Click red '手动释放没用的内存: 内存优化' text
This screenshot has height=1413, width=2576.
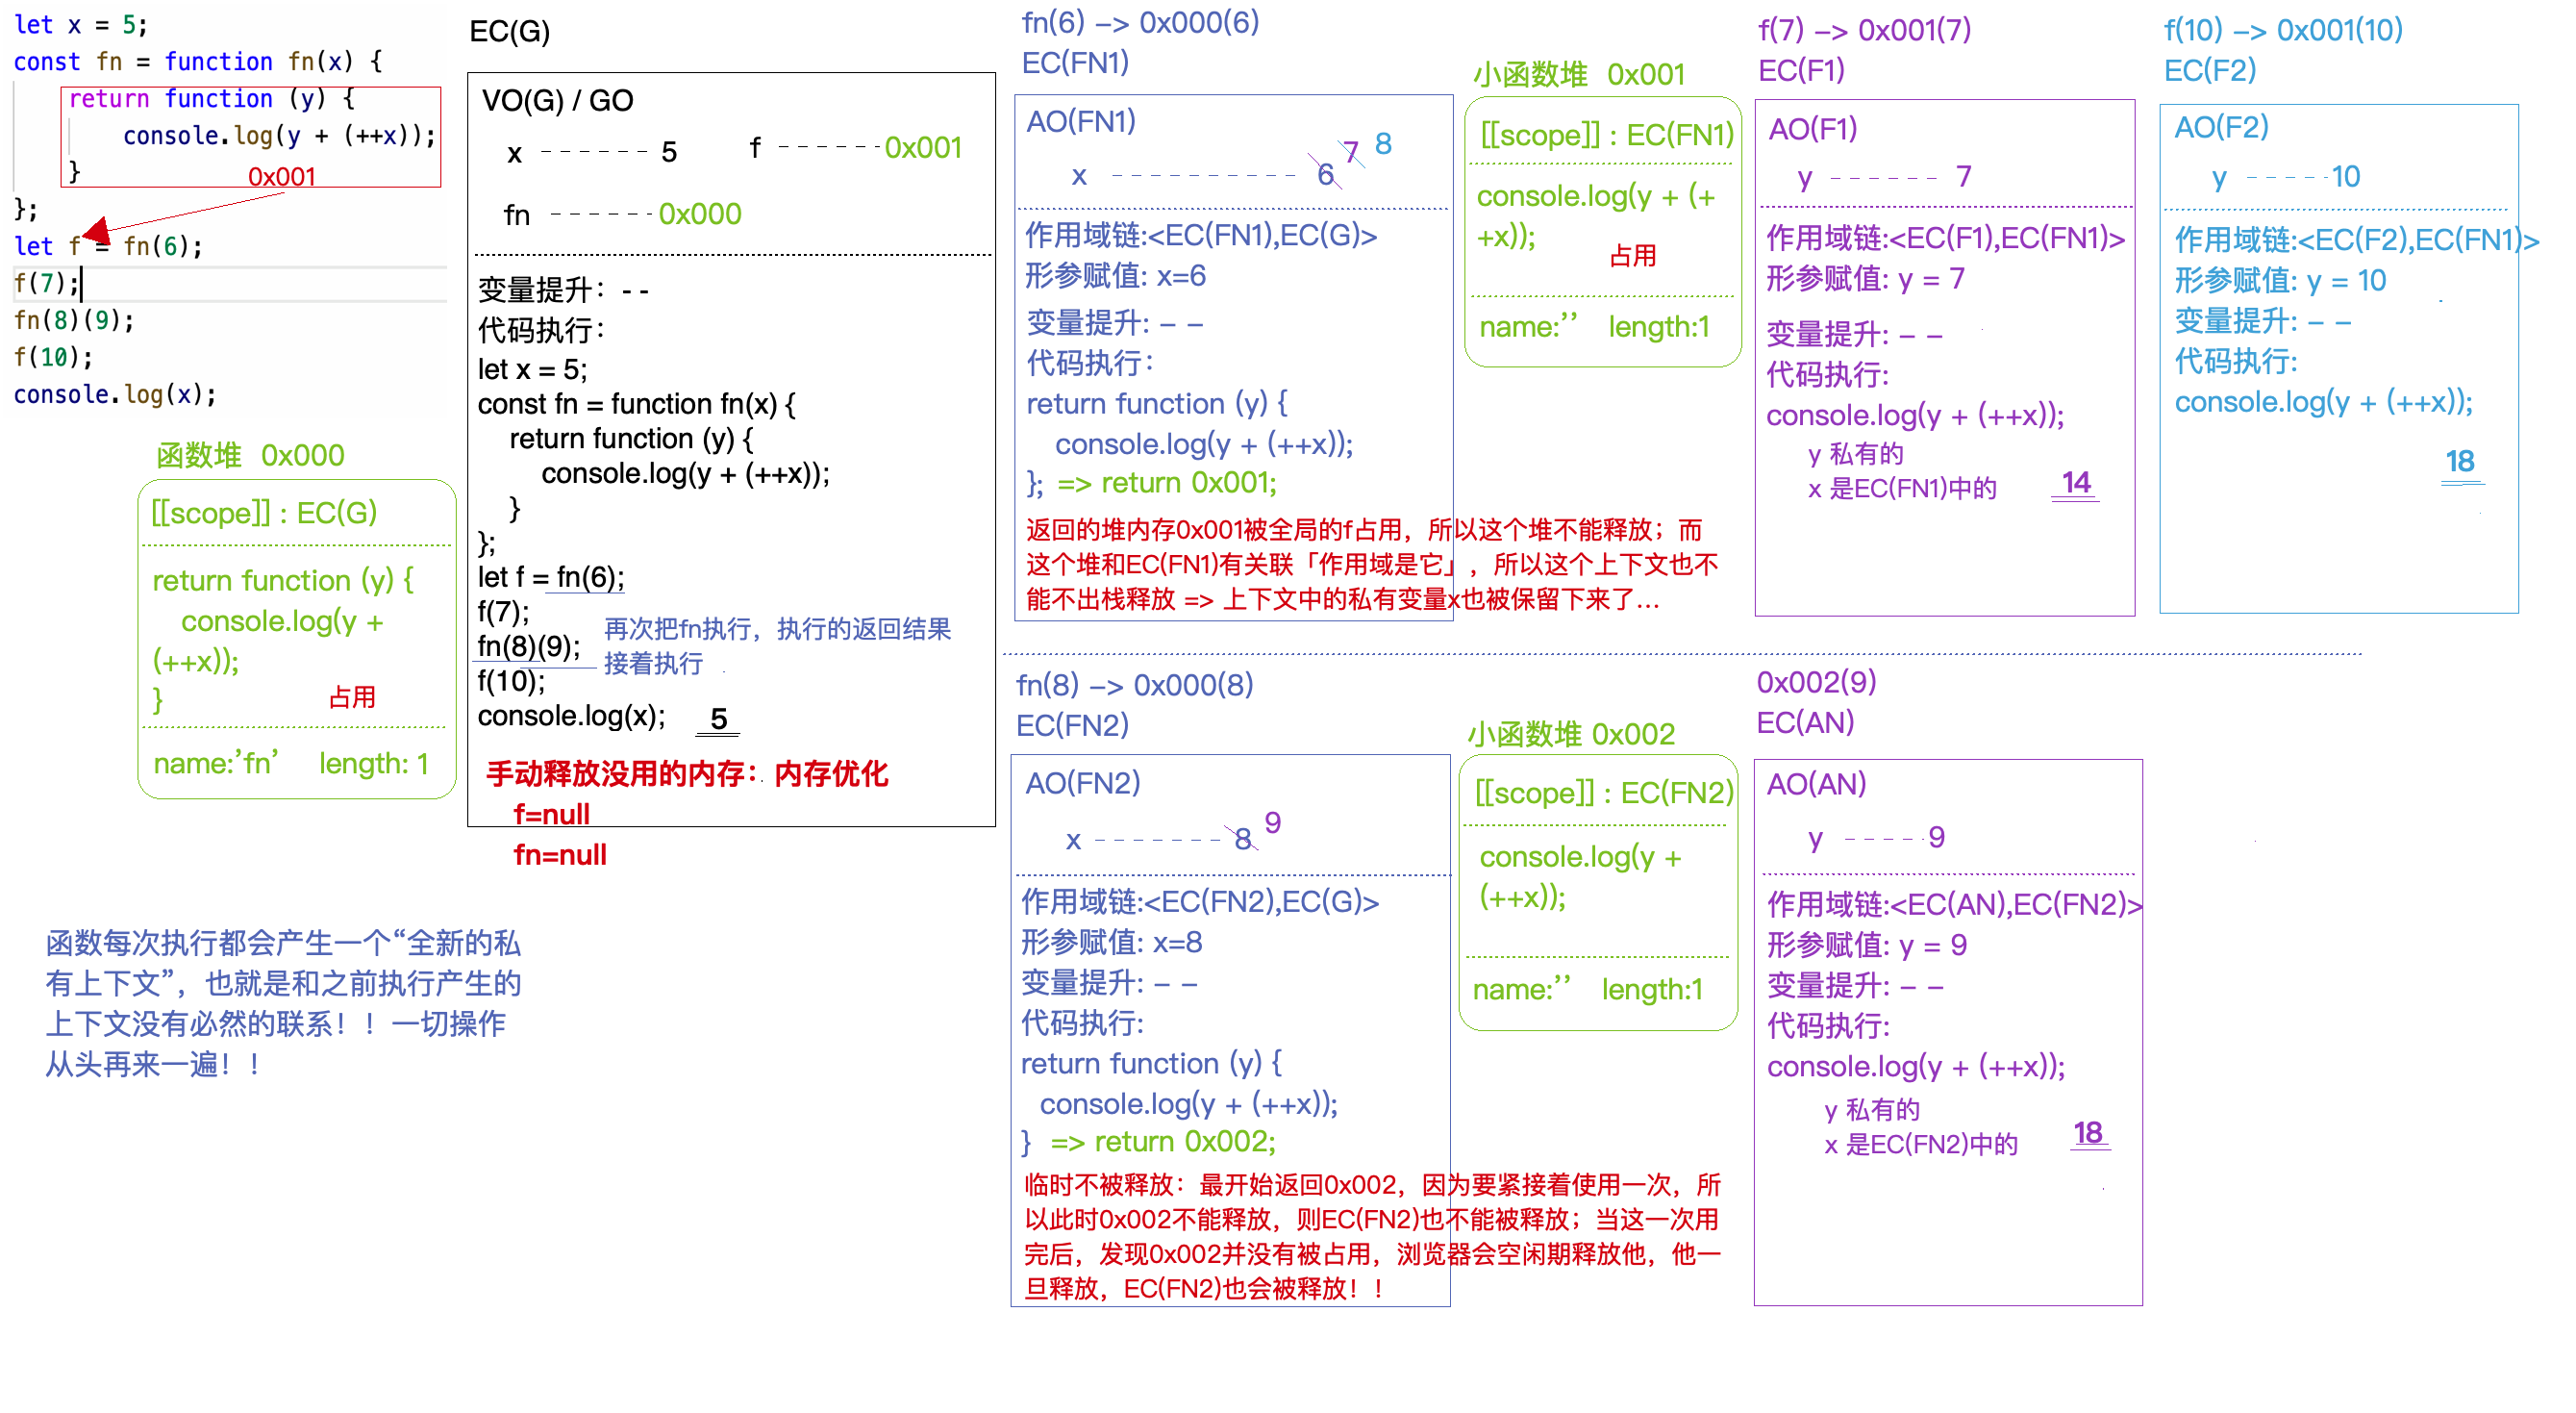(687, 774)
